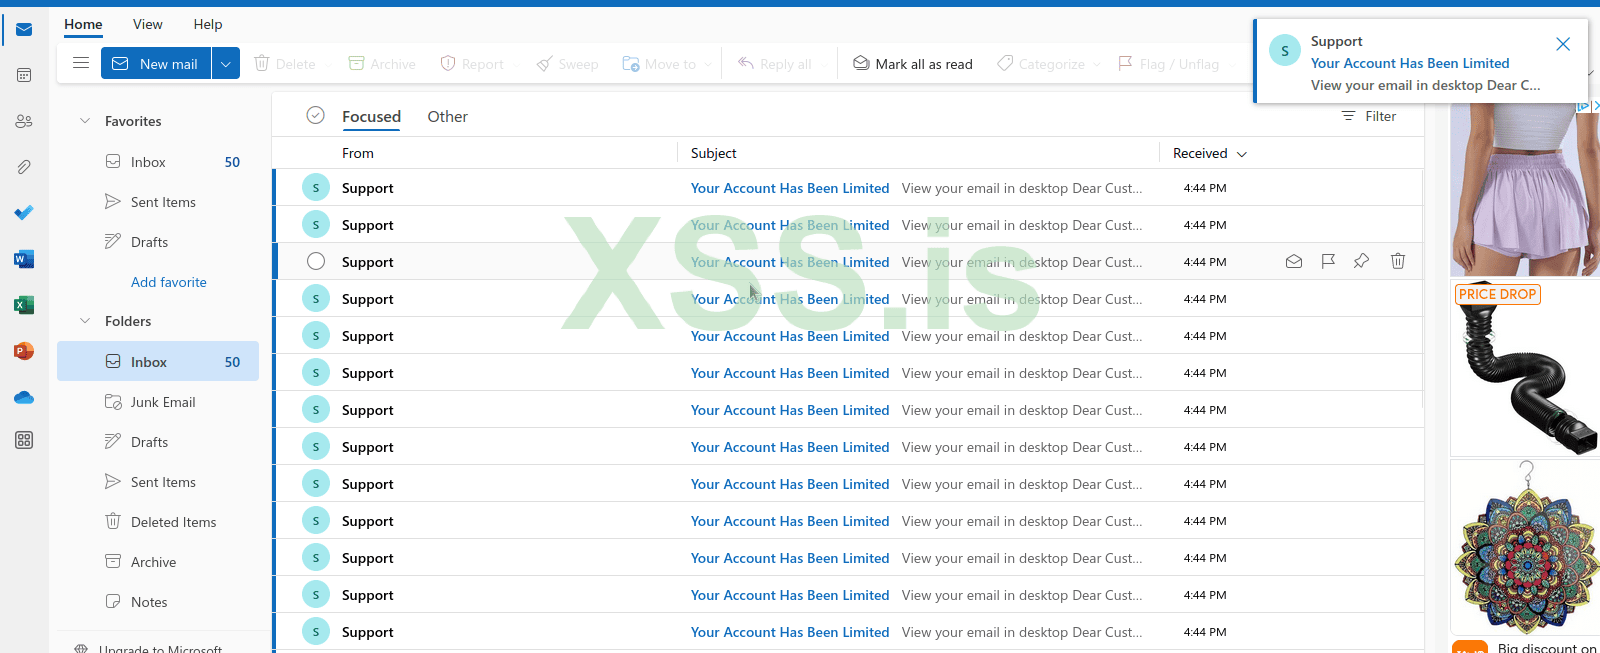
Task: Click the Report toolbar button
Action: [472, 64]
